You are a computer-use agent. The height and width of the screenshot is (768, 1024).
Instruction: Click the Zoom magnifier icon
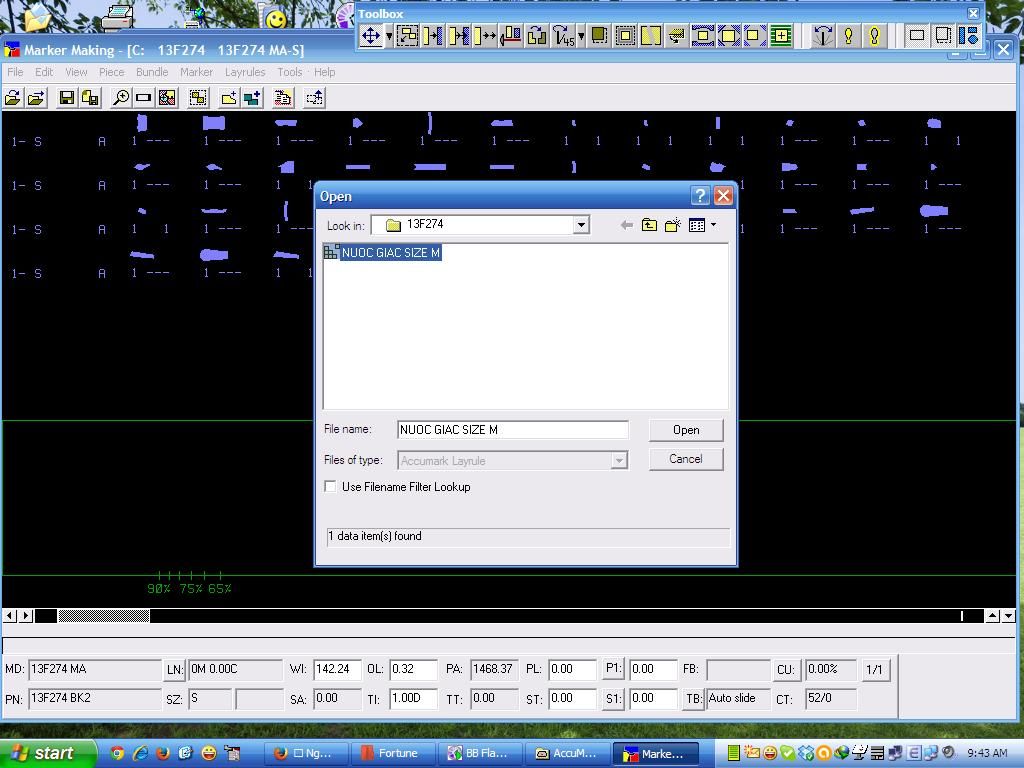(x=121, y=98)
